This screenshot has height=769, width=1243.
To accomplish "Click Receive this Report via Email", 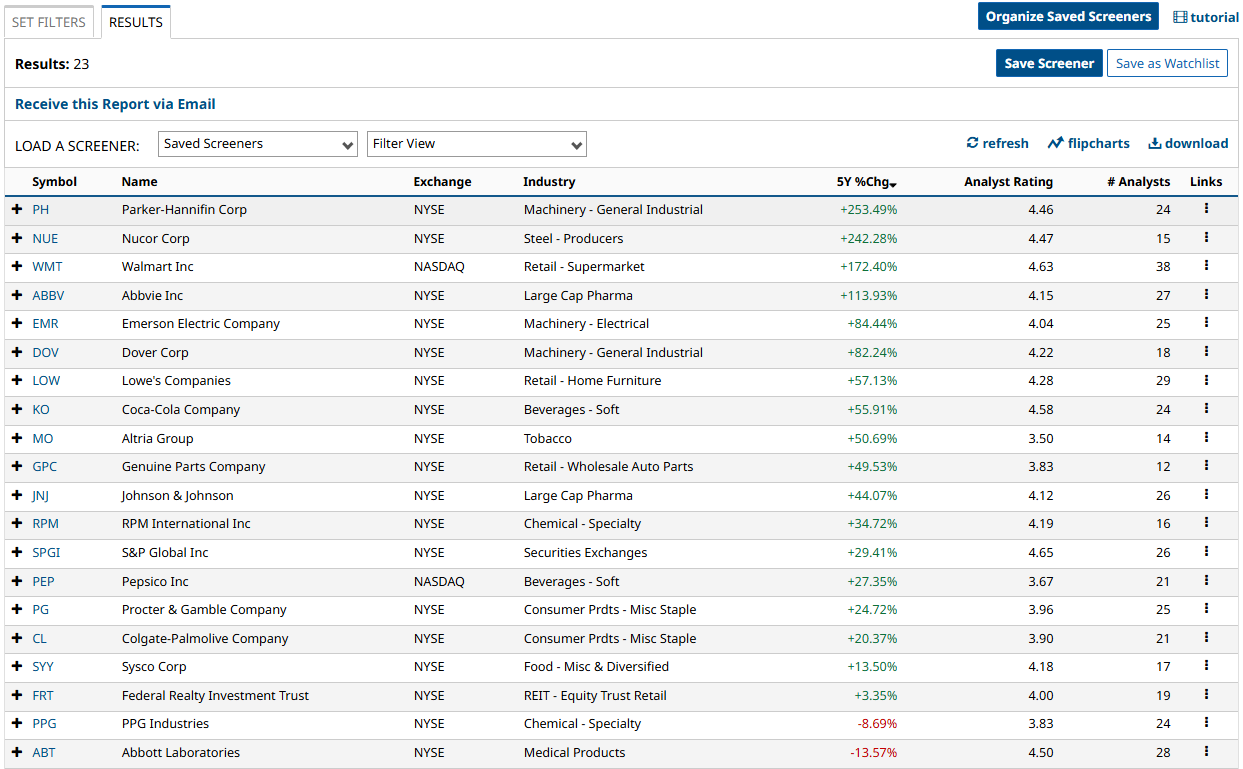I will [x=115, y=104].
